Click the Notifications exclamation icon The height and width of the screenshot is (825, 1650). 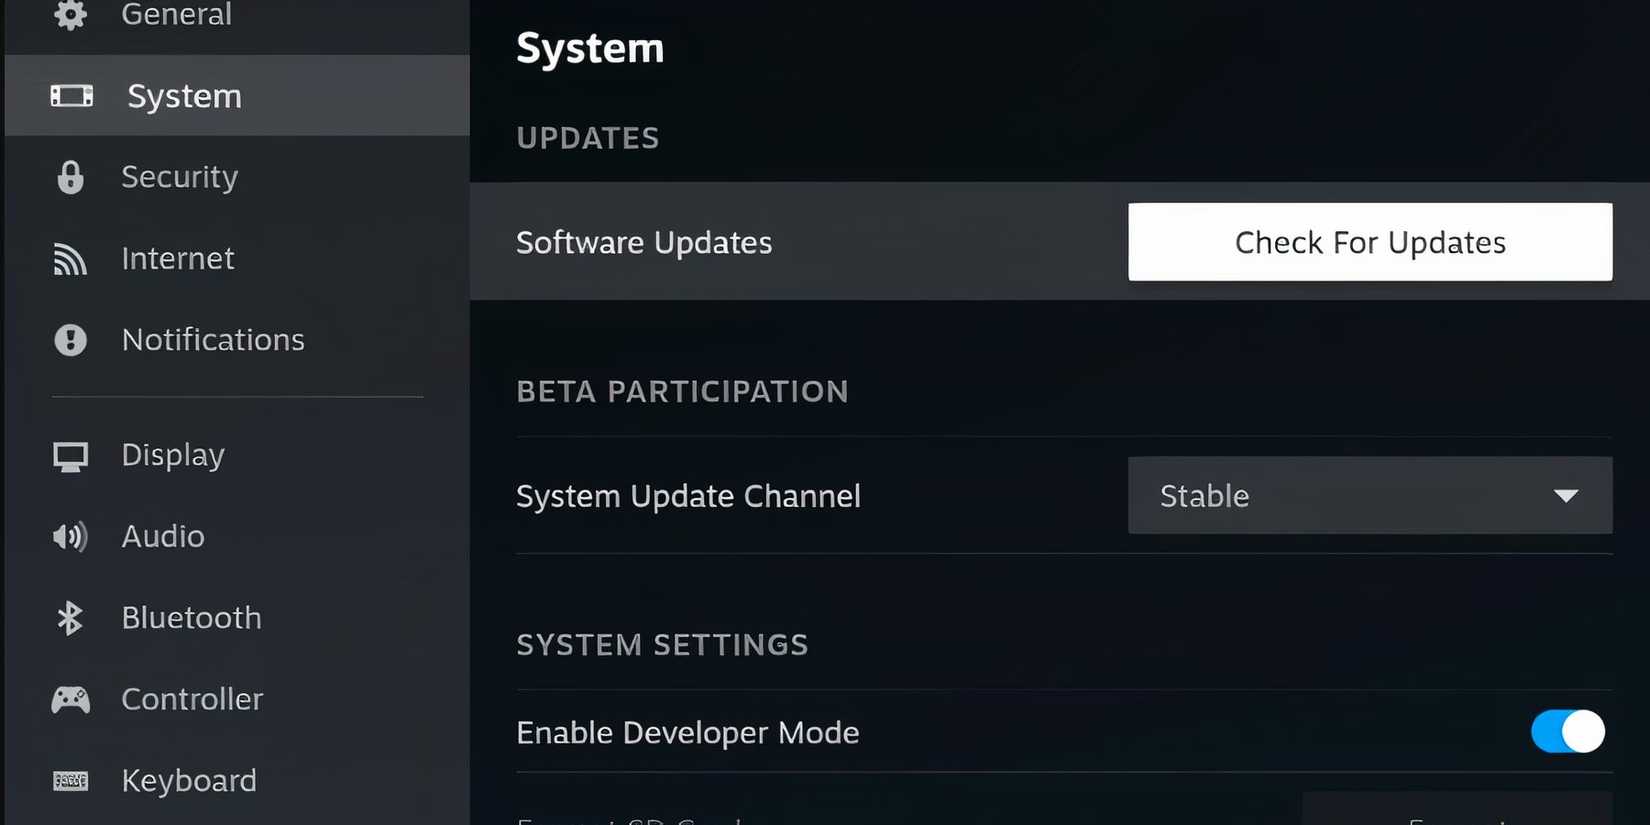tap(70, 340)
